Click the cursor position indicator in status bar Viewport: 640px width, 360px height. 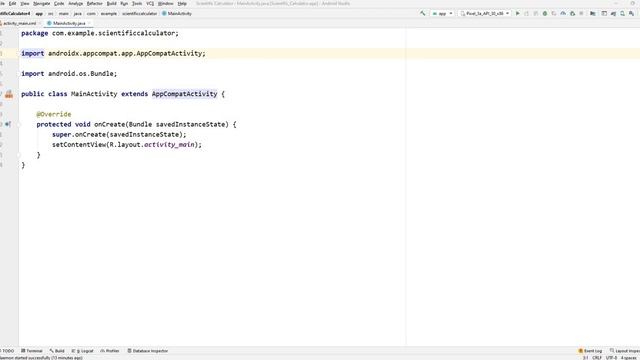coord(585,358)
